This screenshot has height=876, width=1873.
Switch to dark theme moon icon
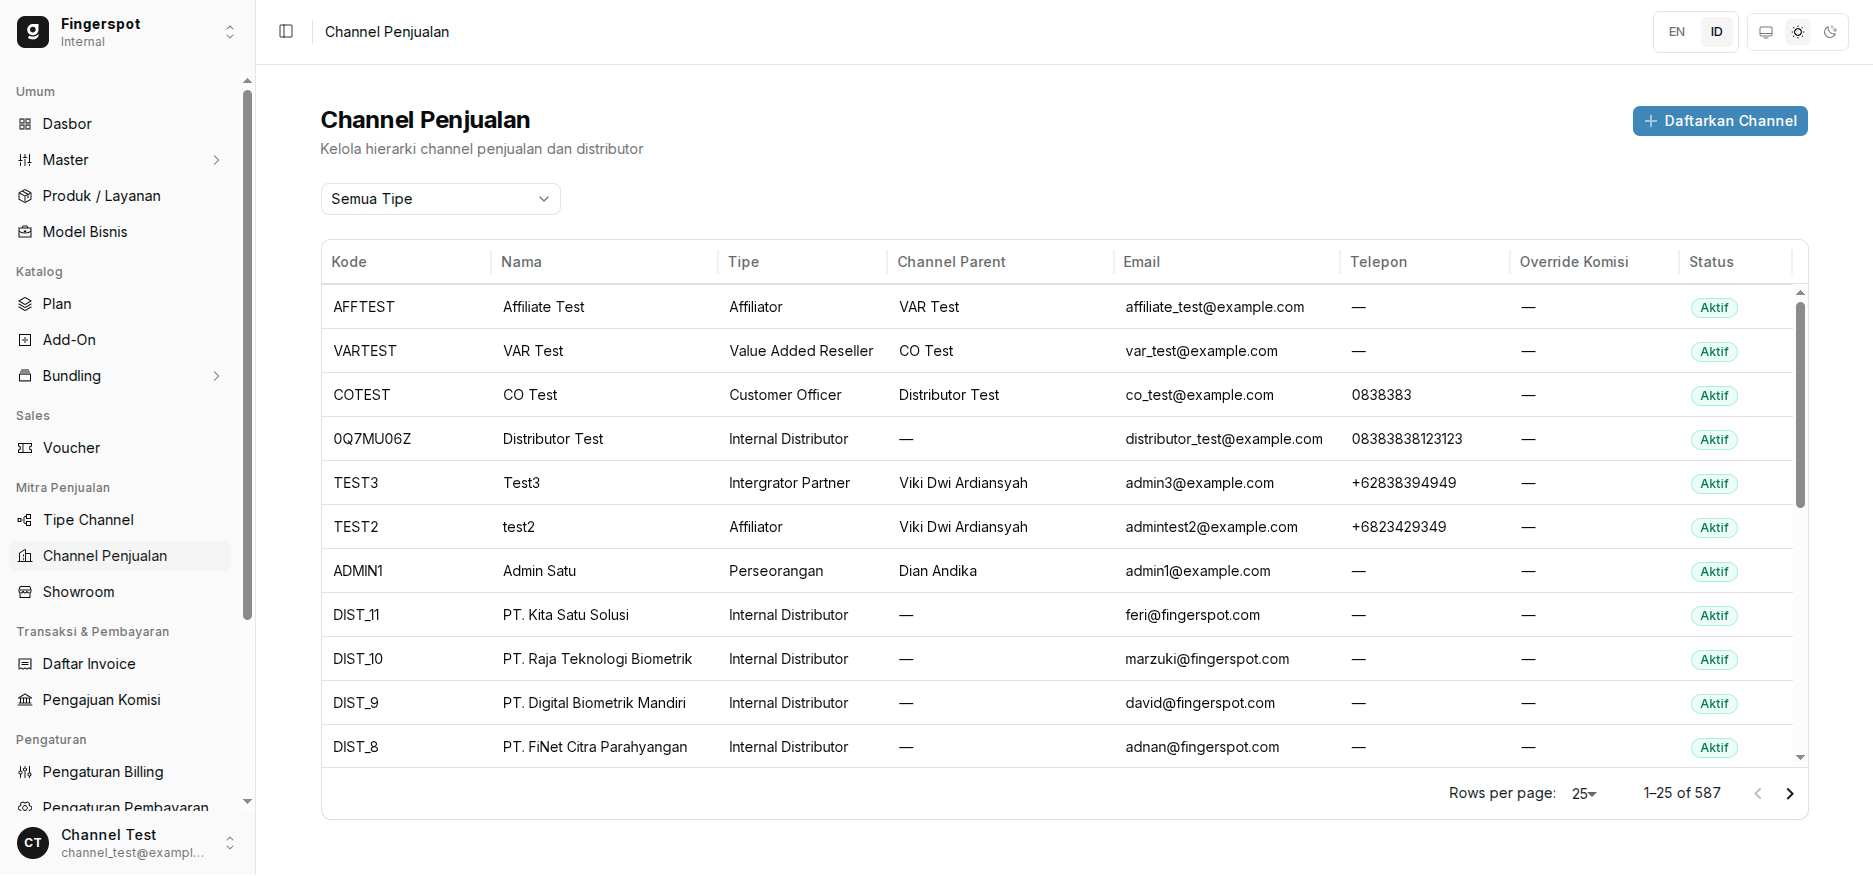point(1830,32)
